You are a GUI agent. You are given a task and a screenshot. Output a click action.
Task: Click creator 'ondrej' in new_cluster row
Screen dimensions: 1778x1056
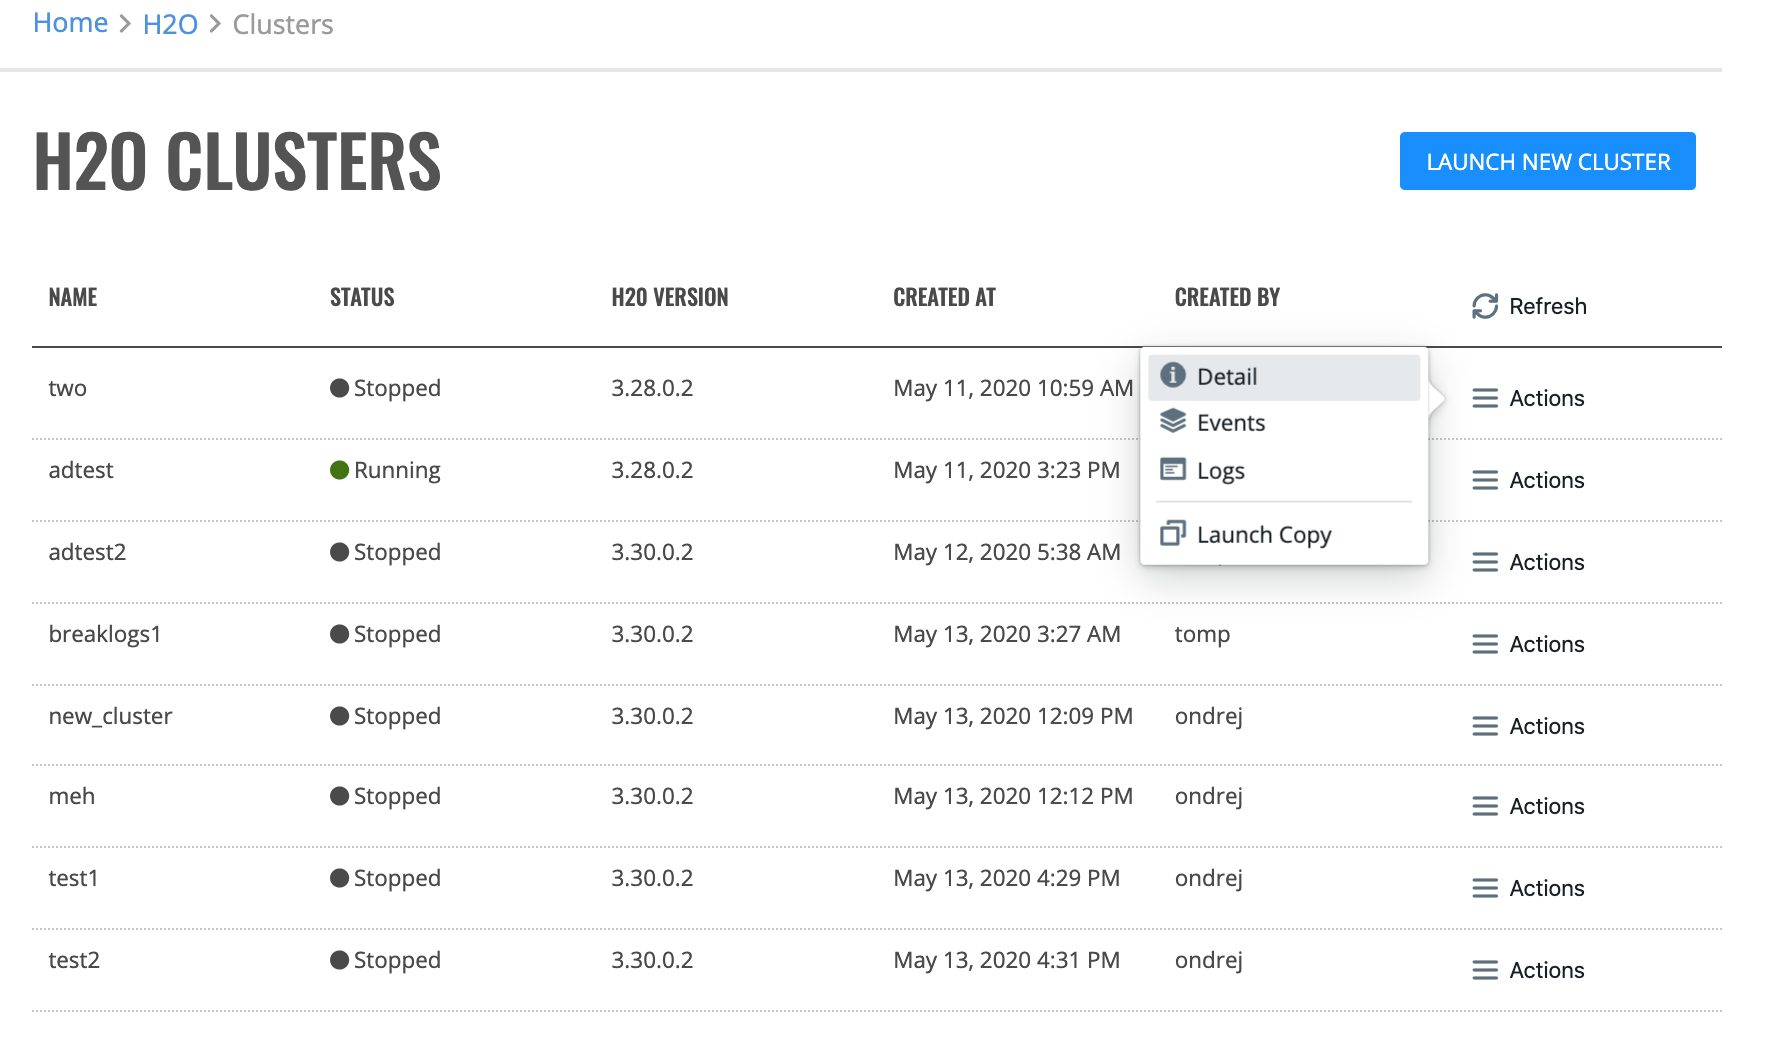coord(1209,717)
